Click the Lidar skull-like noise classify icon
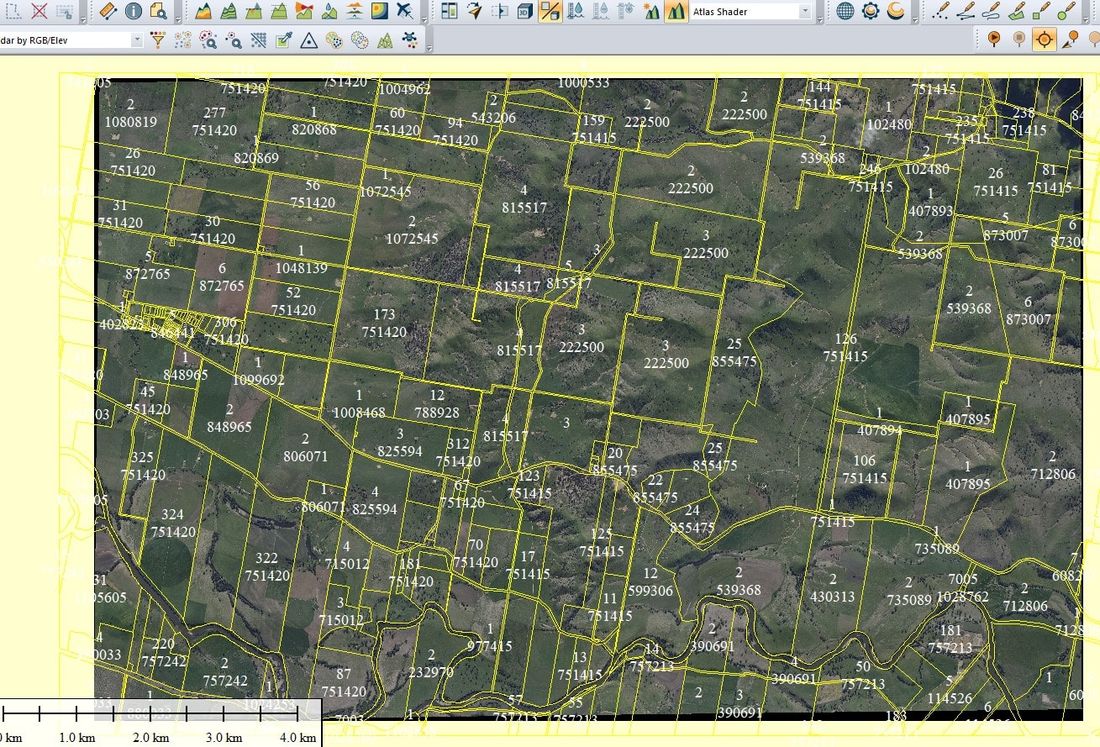1100x747 pixels. 410,40
